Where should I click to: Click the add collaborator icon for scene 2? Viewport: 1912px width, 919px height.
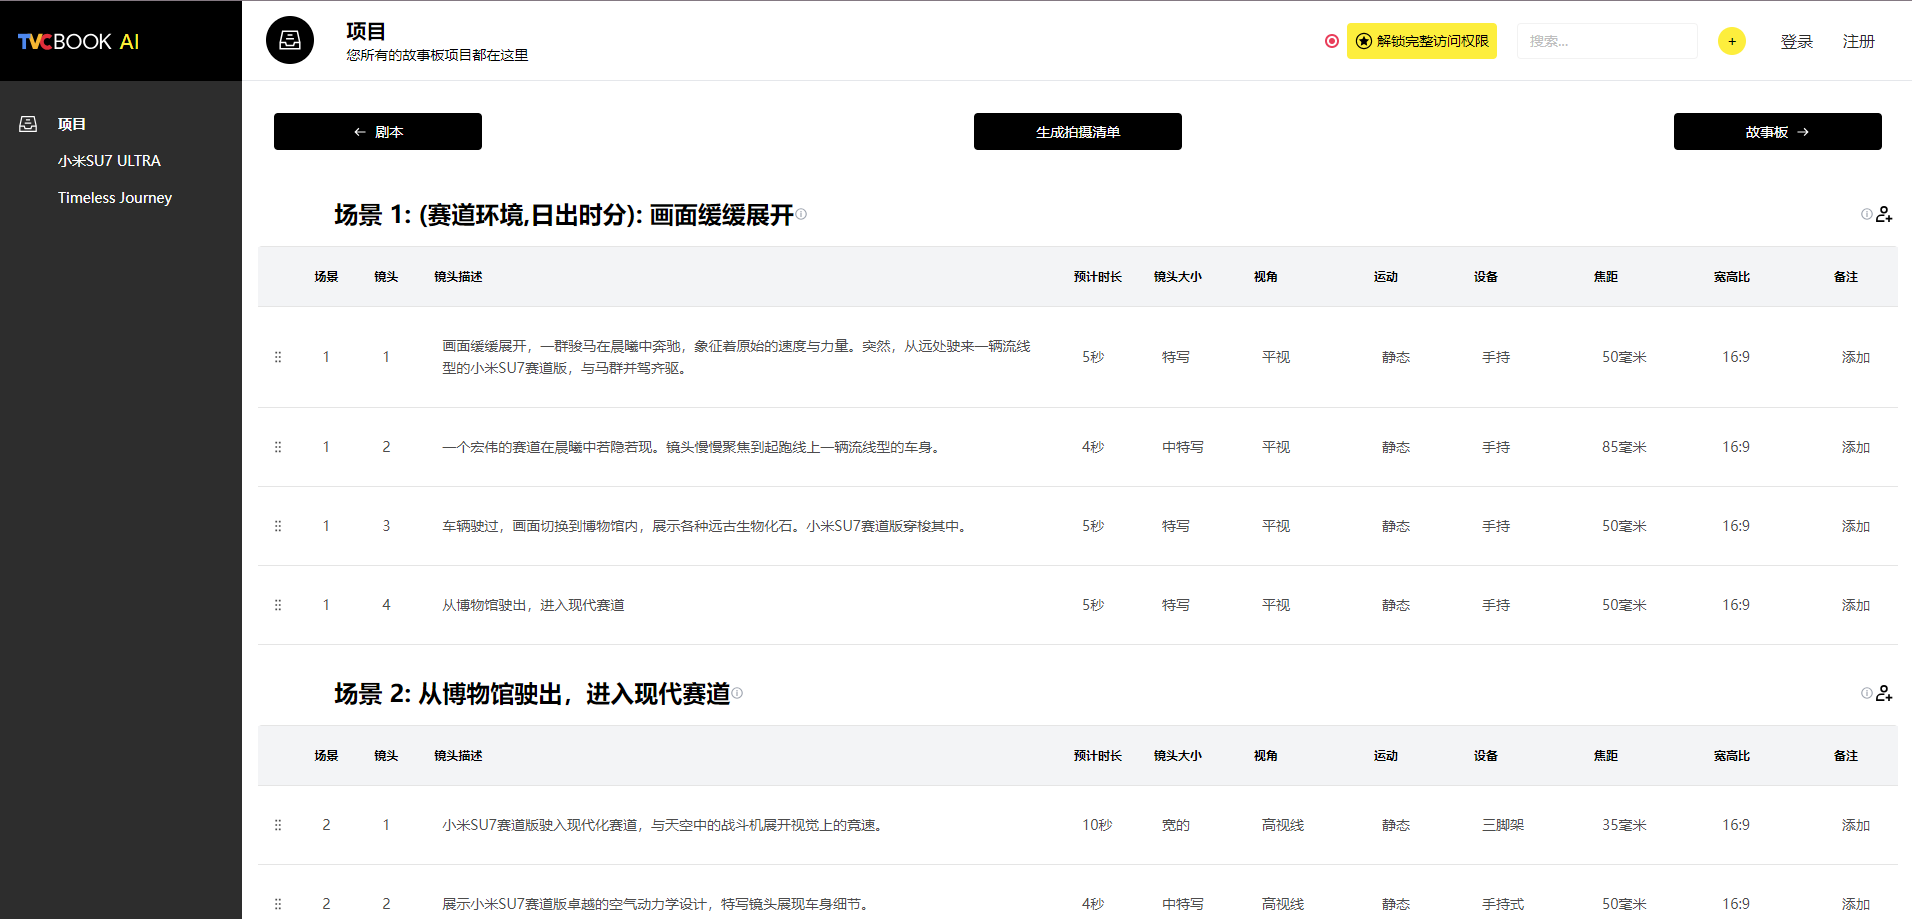pos(1884,693)
